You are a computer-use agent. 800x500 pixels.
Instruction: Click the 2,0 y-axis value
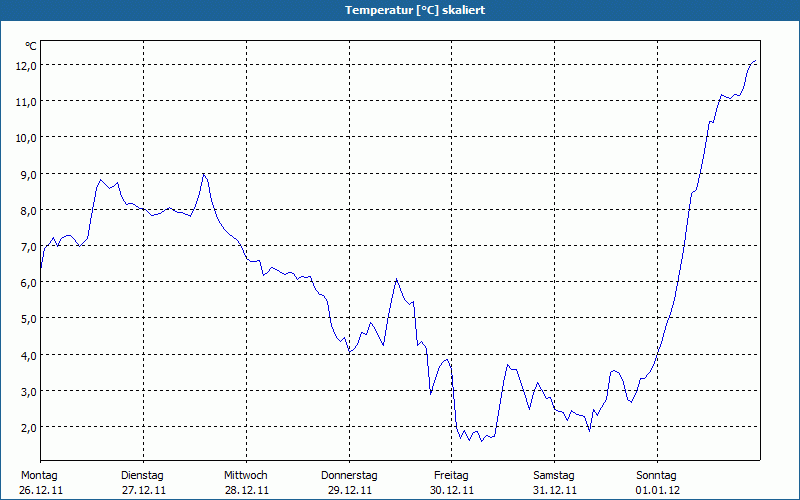pos(29,428)
